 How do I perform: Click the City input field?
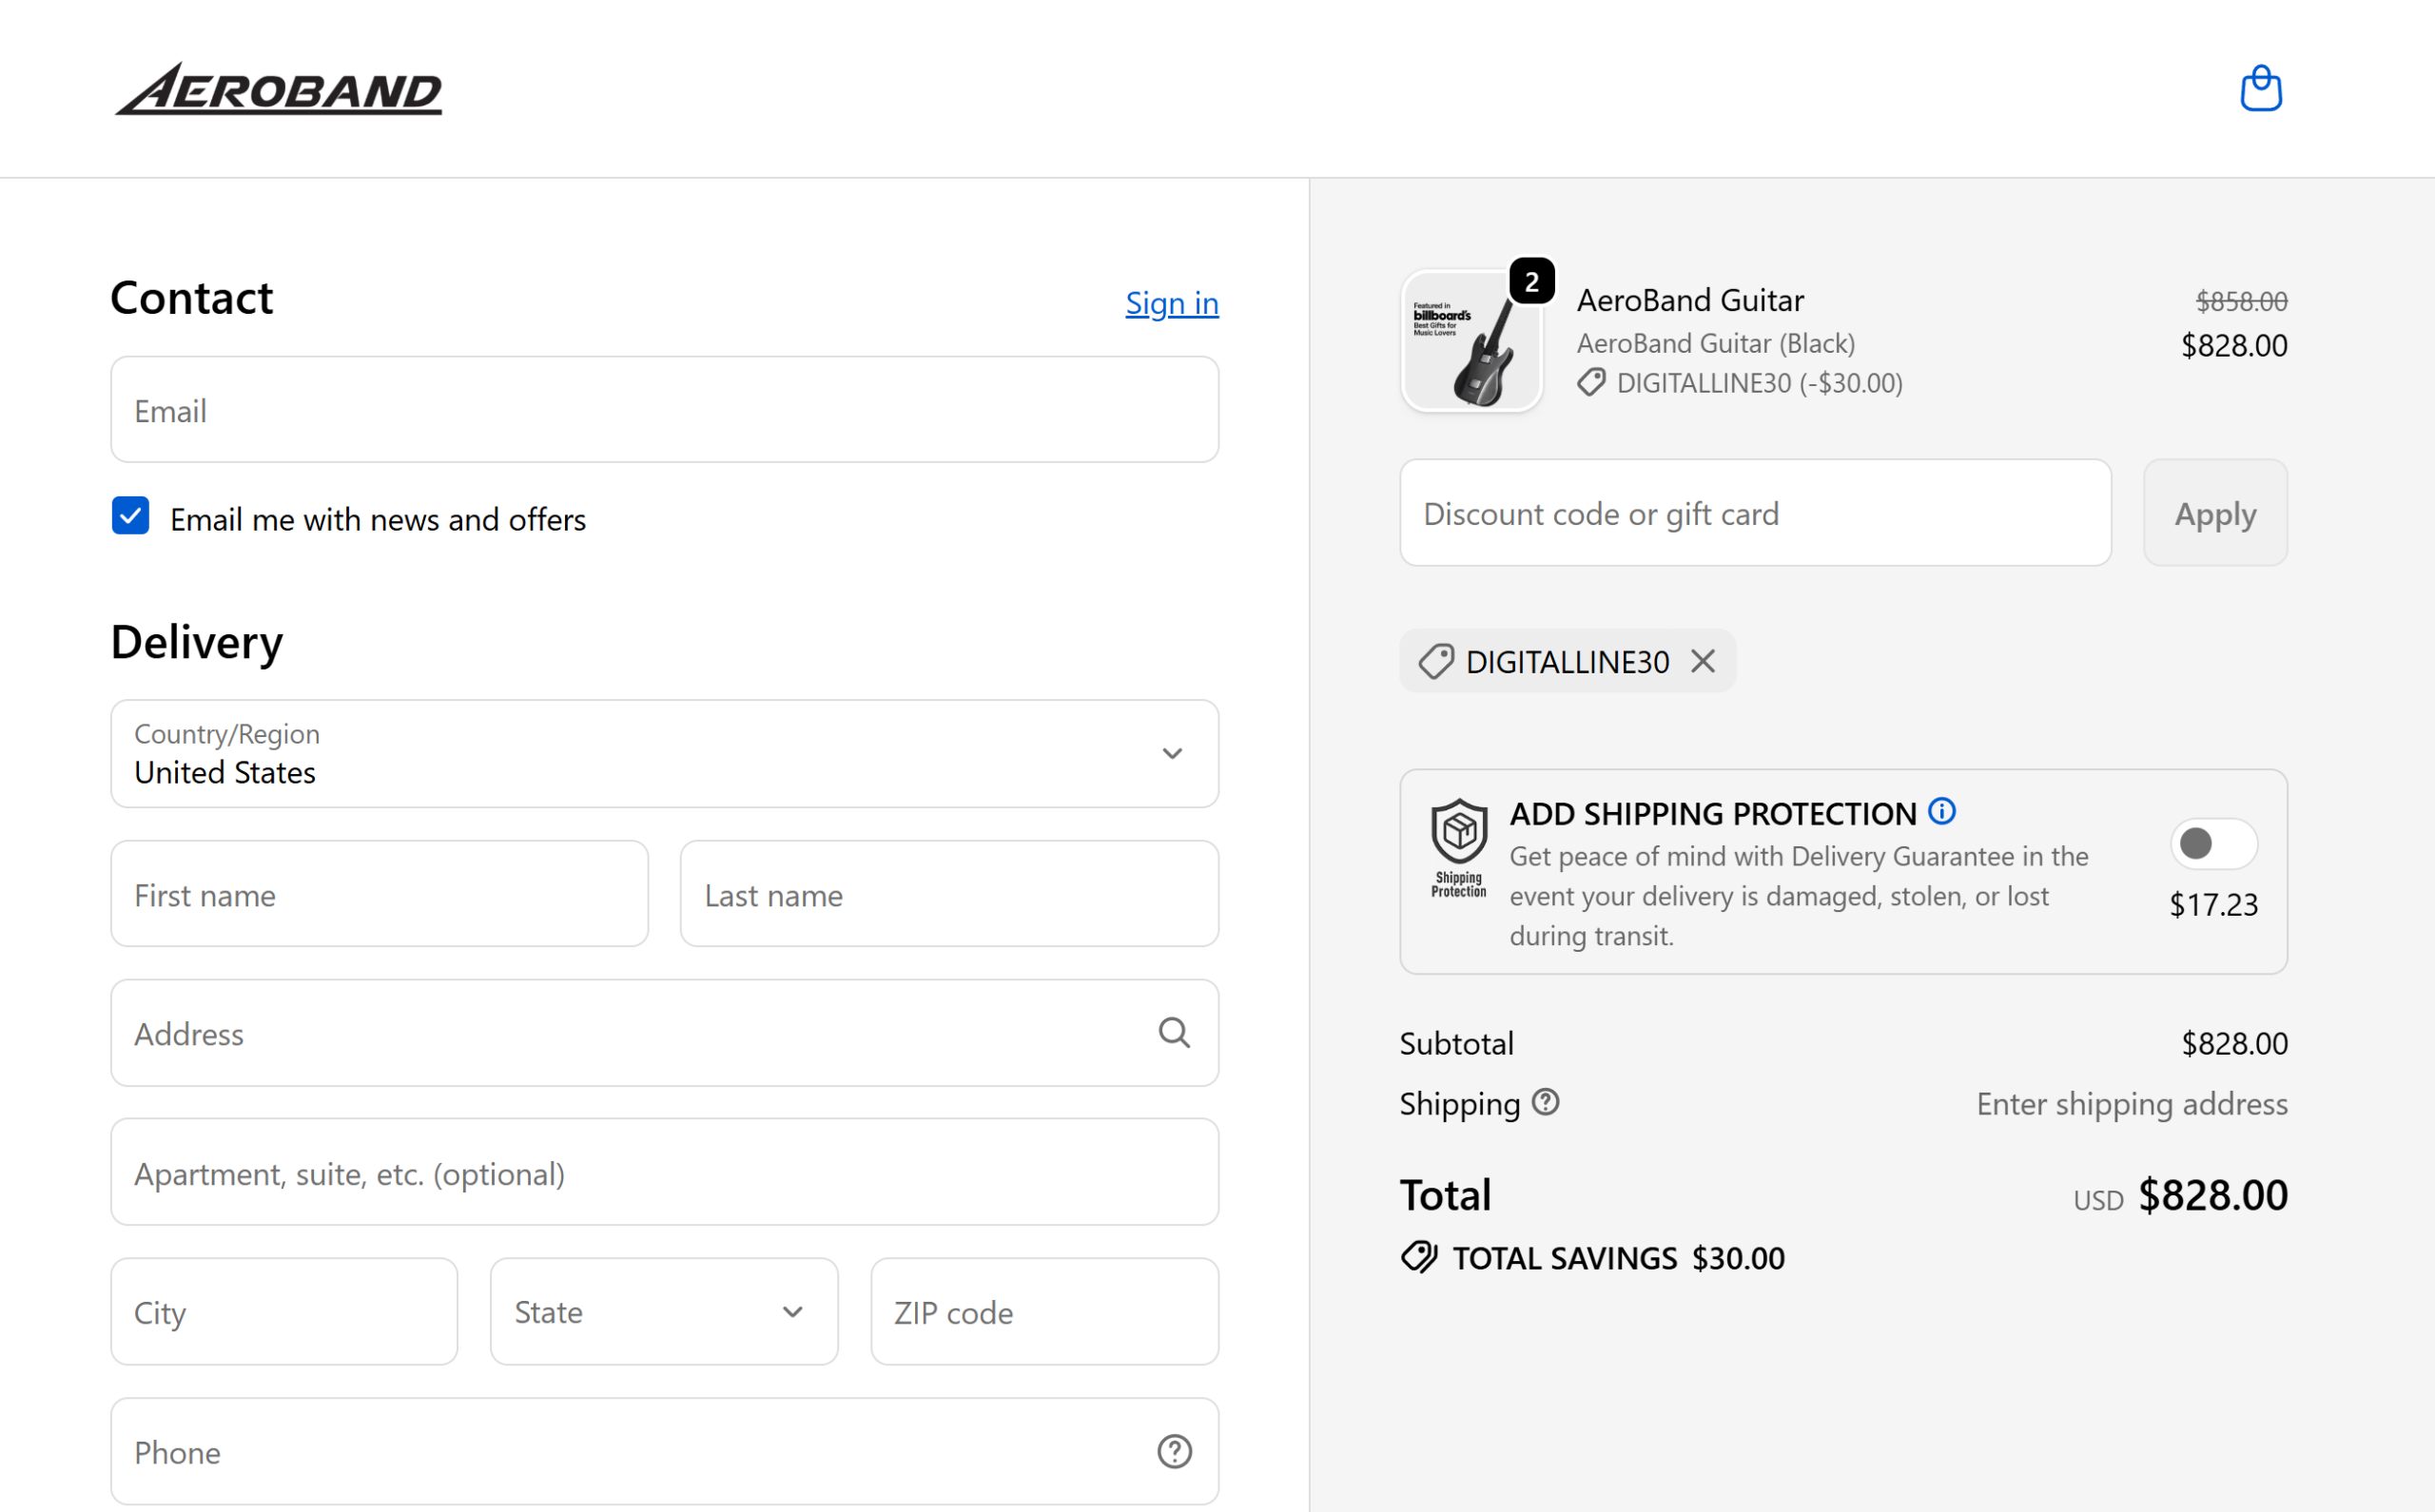[284, 1311]
